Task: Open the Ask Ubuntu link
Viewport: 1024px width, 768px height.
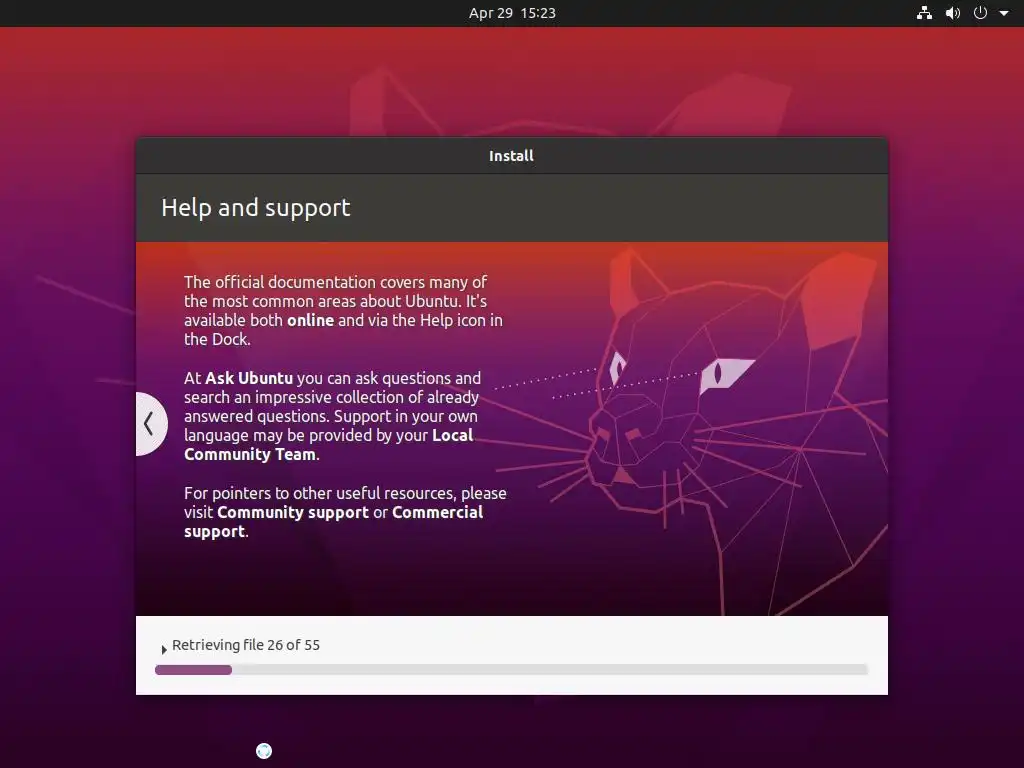Action: click(249, 378)
